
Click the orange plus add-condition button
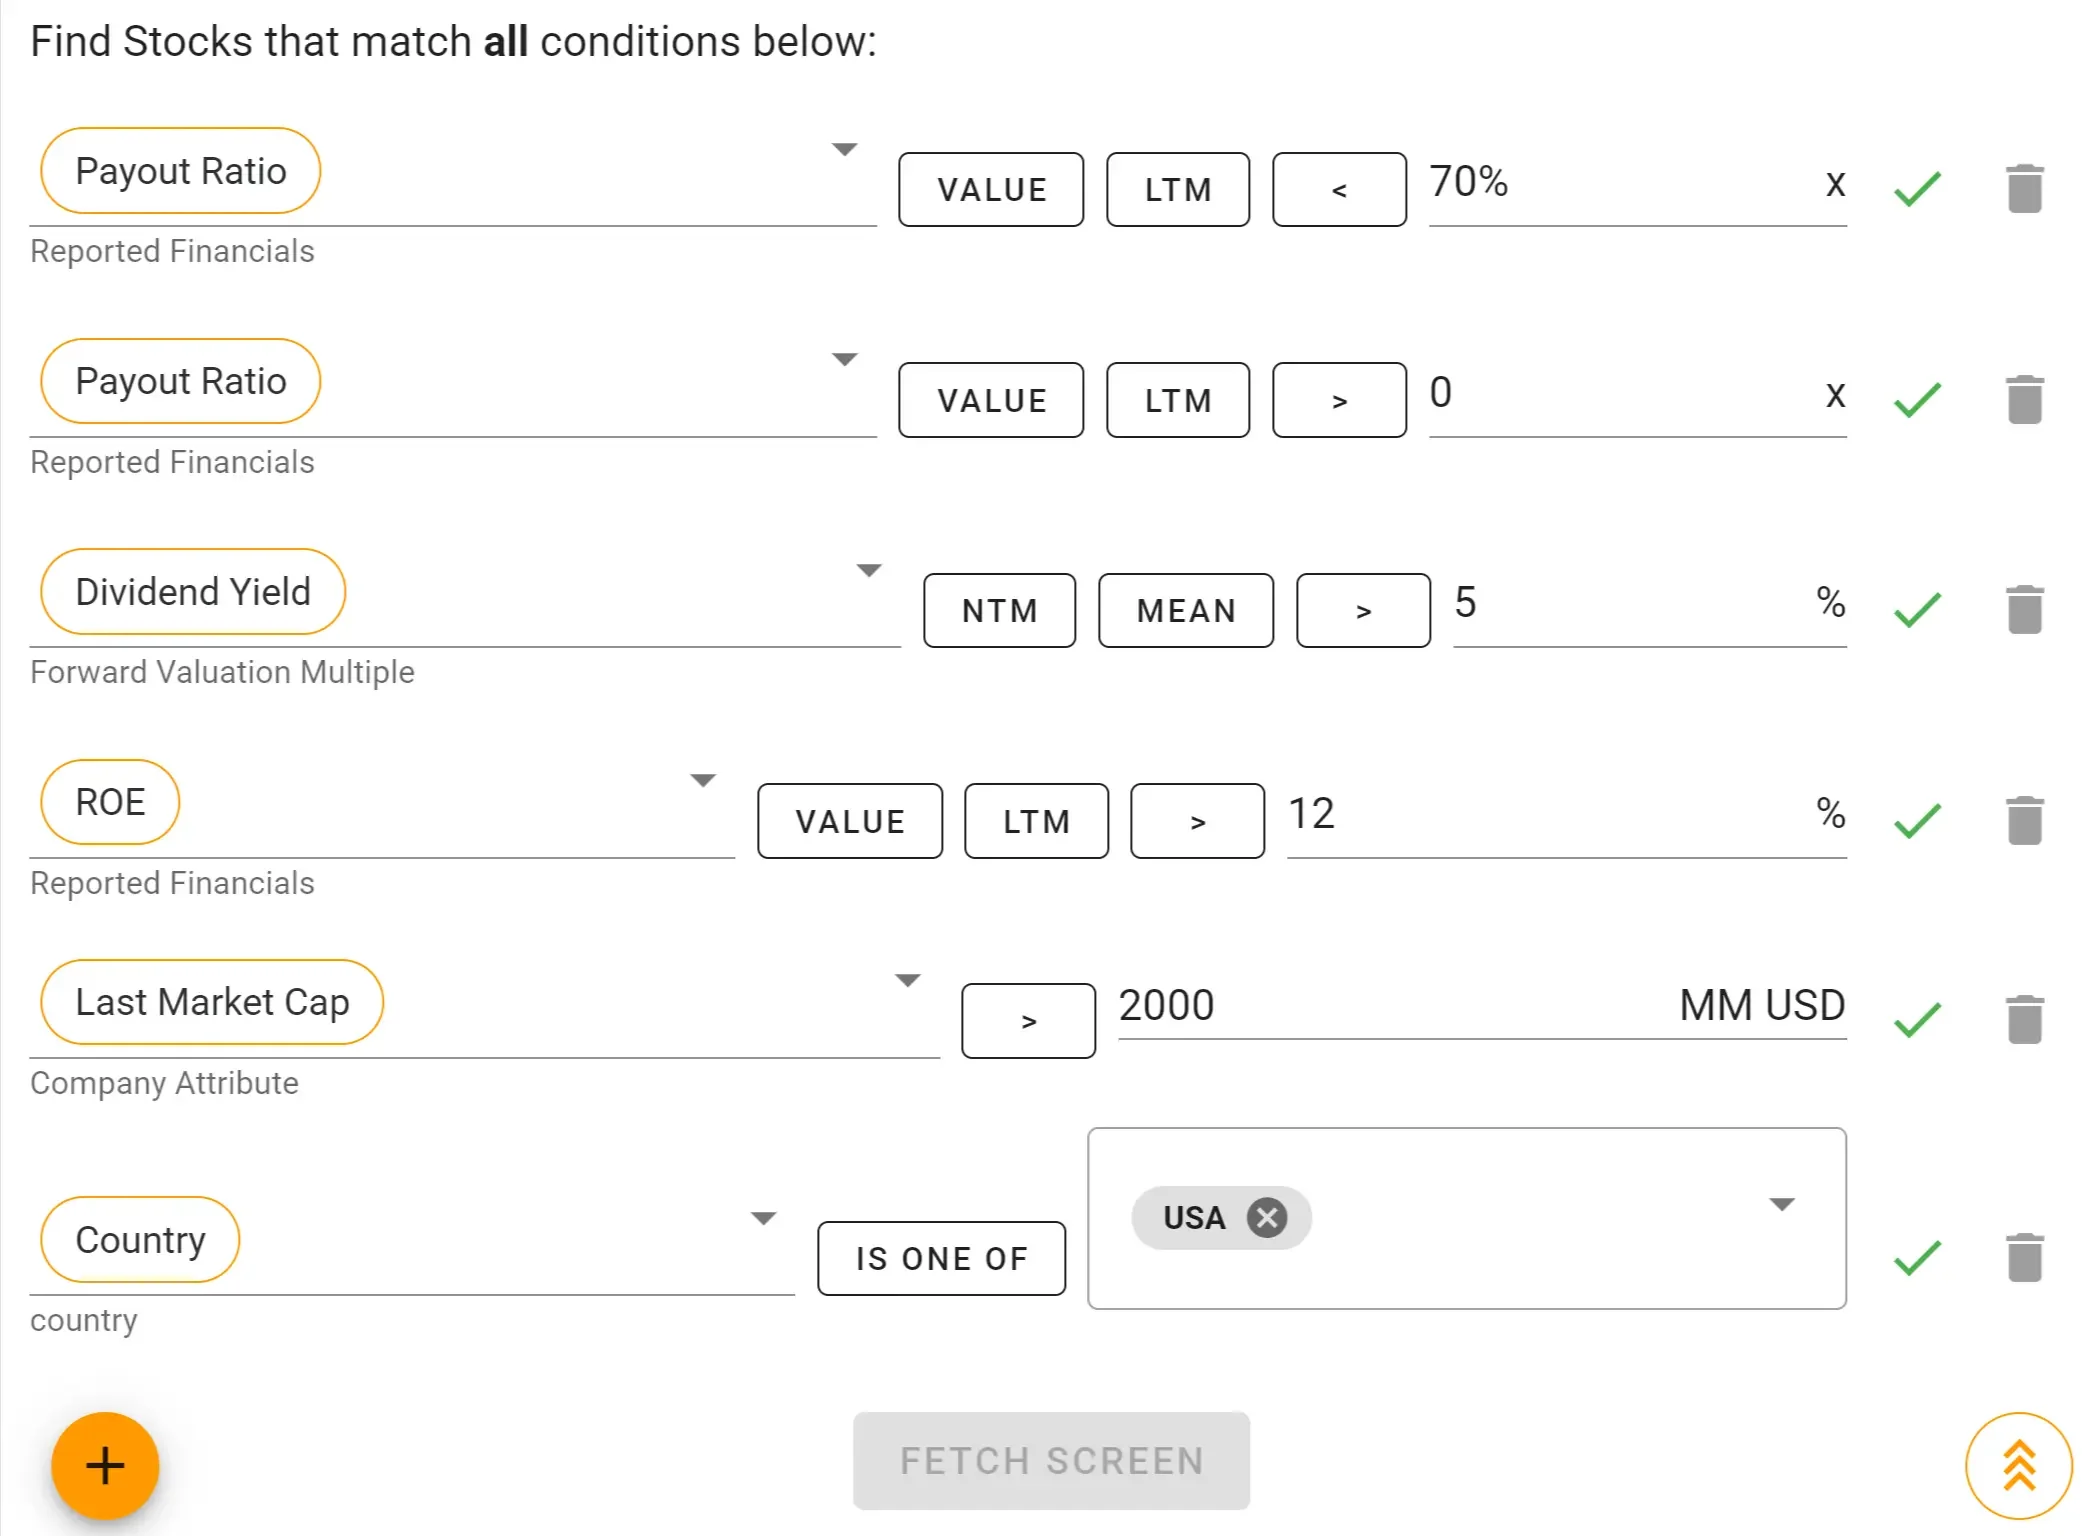click(105, 1466)
